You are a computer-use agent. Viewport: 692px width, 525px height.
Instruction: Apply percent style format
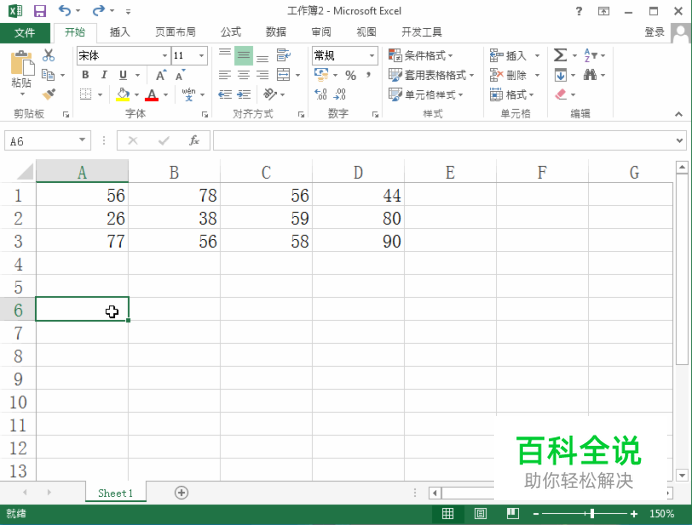click(350, 75)
